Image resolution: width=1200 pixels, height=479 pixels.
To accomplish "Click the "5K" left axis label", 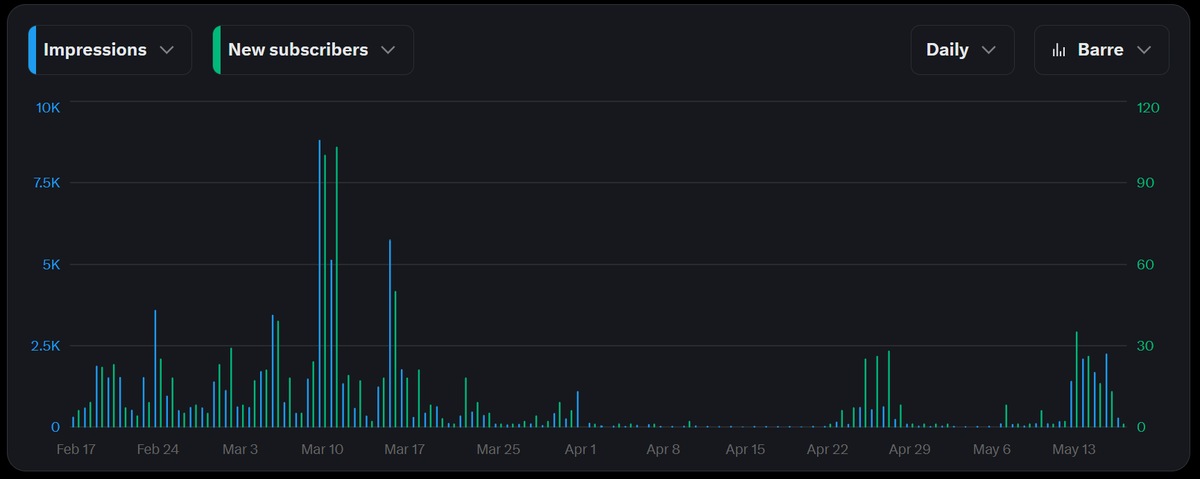I will pyautogui.click(x=51, y=265).
